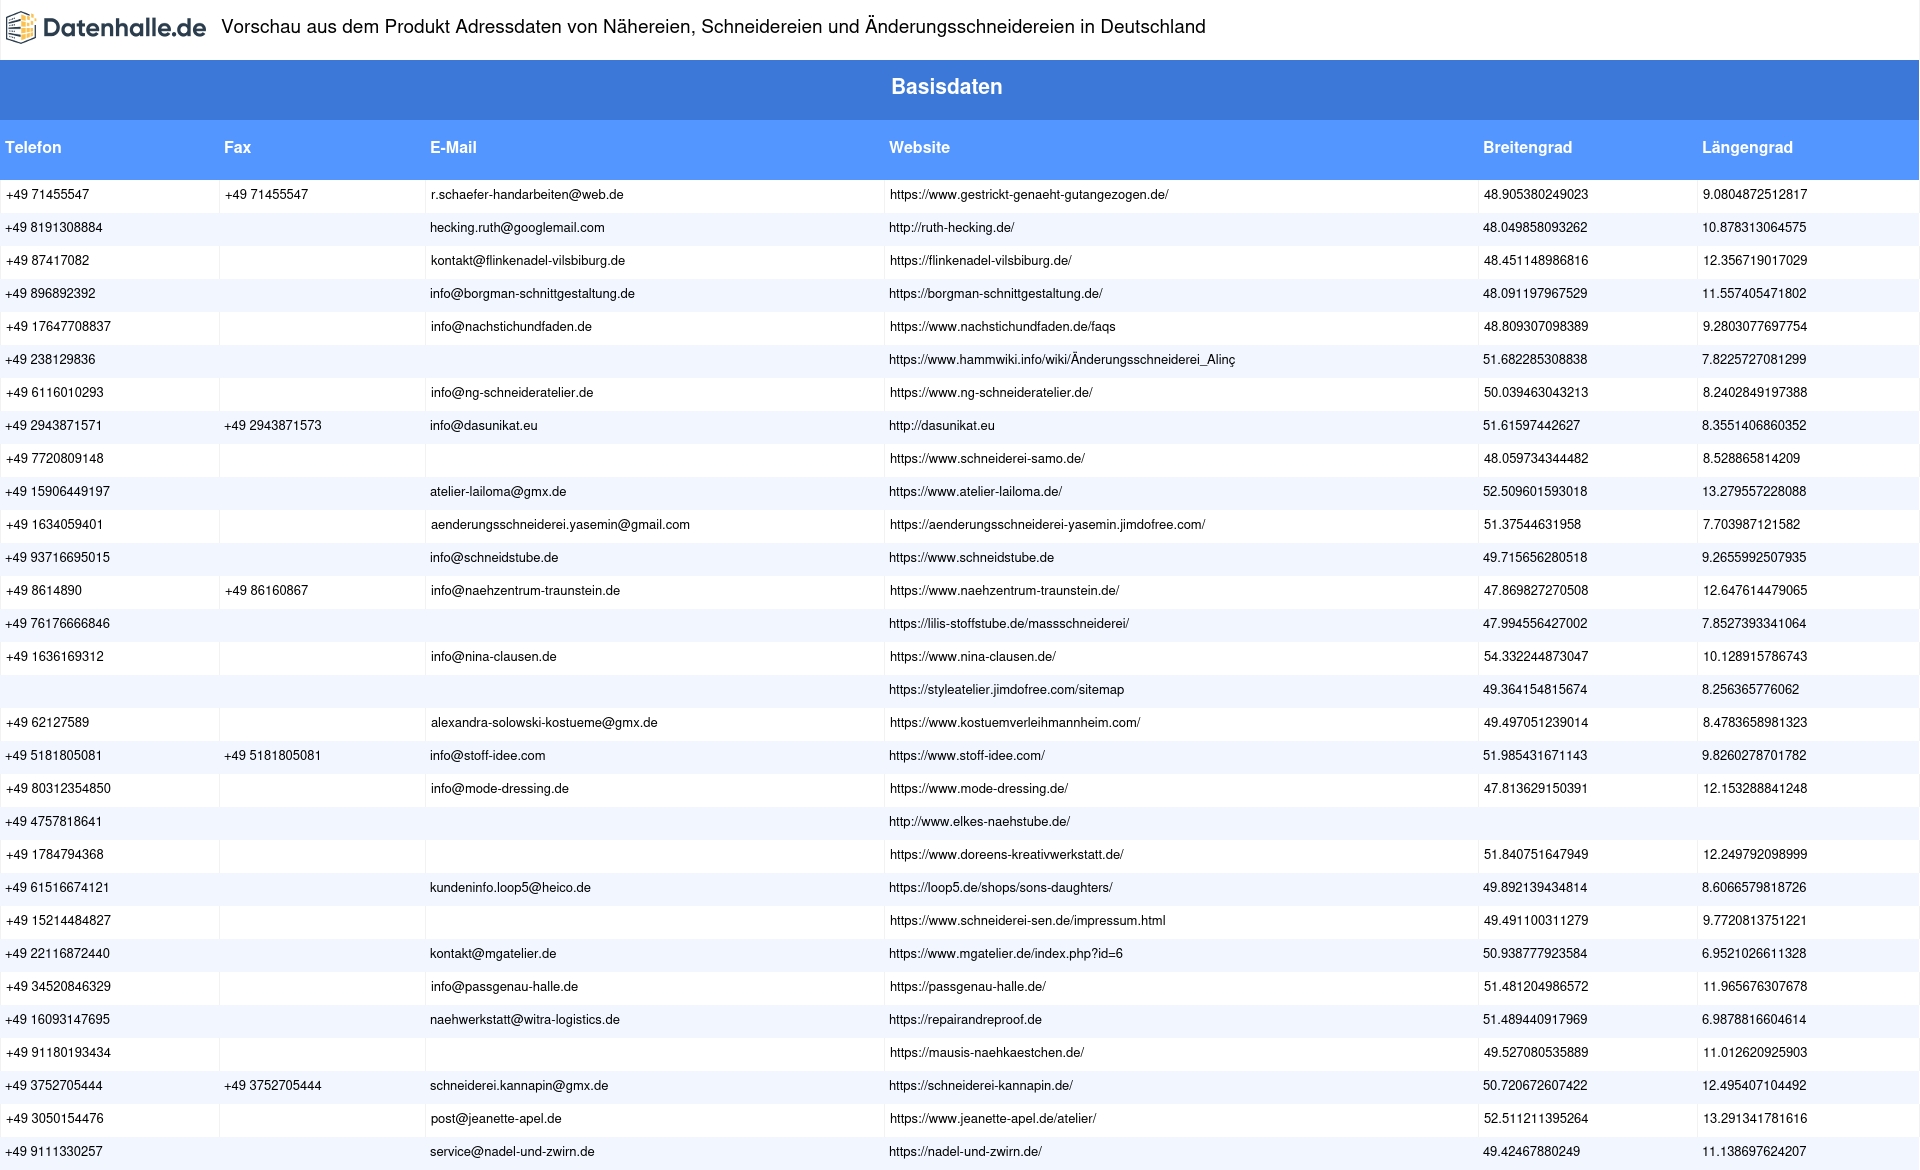Open borgman-schnittgestaltung.de website link
Viewport: 1920px width, 1170px height.
(x=995, y=294)
